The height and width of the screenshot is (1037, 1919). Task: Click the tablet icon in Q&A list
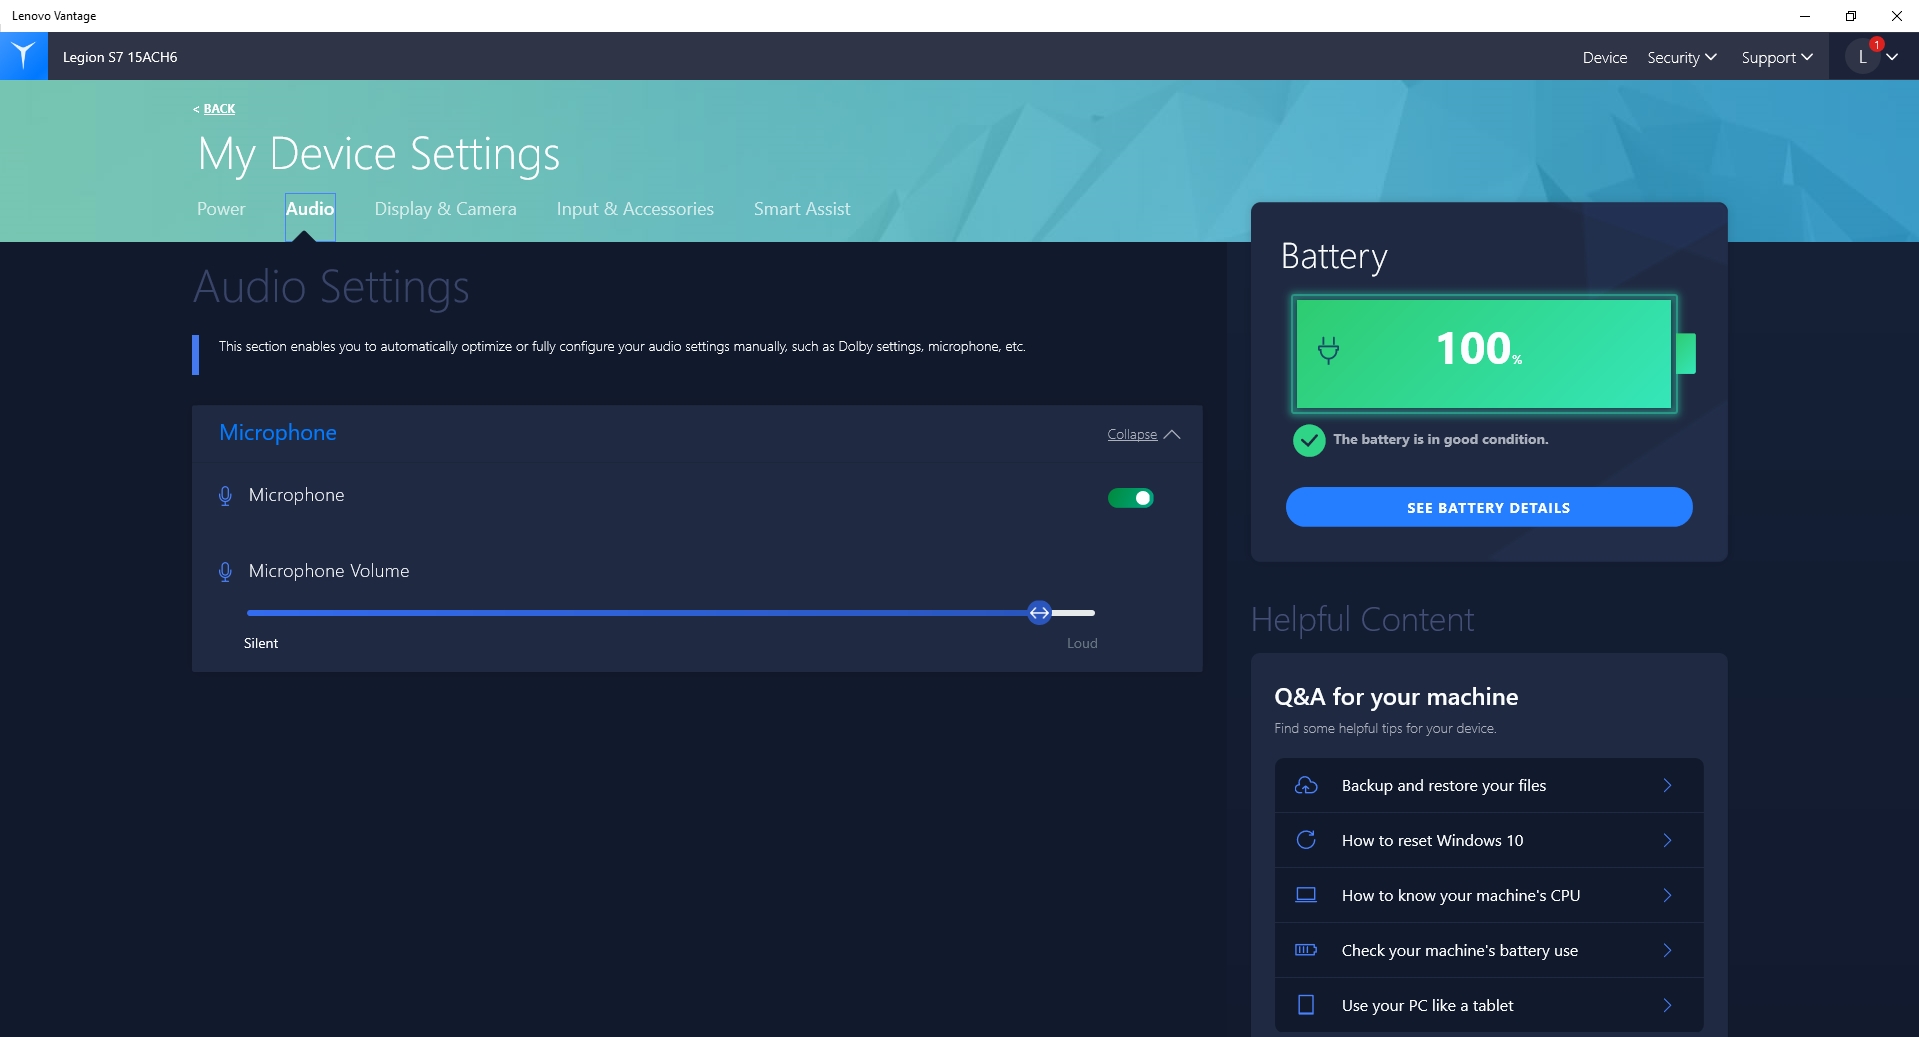[x=1306, y=1005]
